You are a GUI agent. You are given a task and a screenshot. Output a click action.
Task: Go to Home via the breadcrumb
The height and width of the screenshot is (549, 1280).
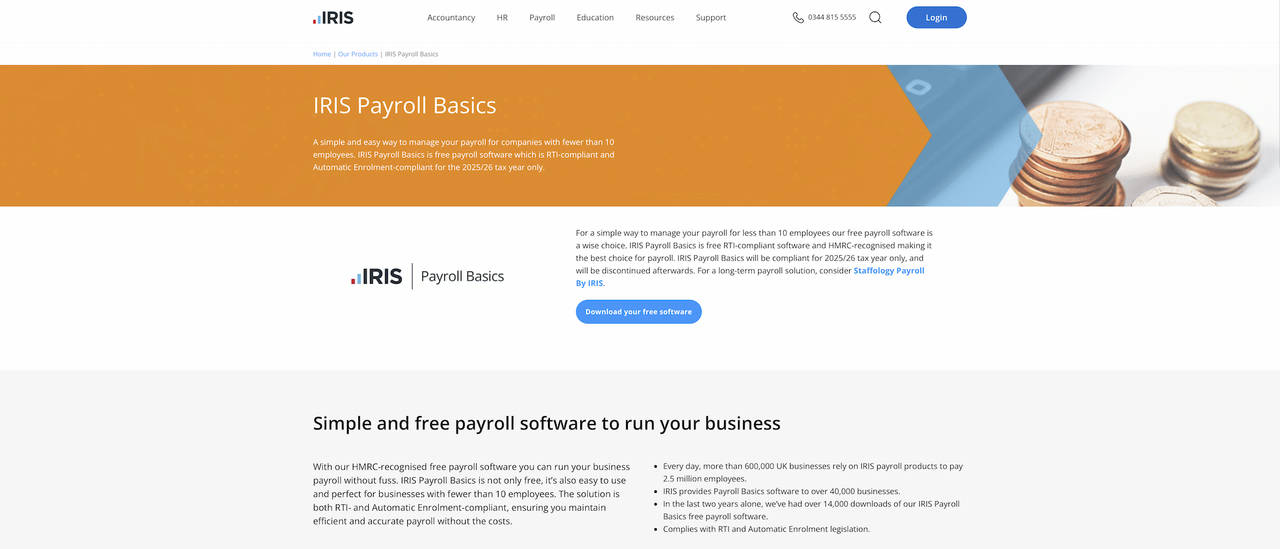[x=322, y=54]
